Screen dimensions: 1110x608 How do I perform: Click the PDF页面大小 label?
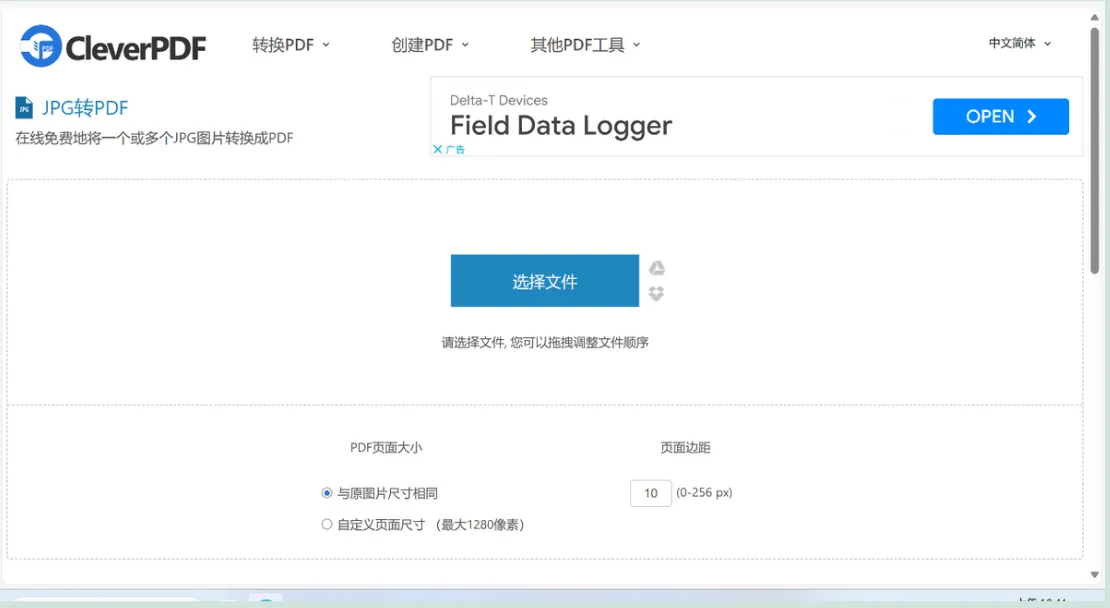pyautogui.click(x=386, y=447)
